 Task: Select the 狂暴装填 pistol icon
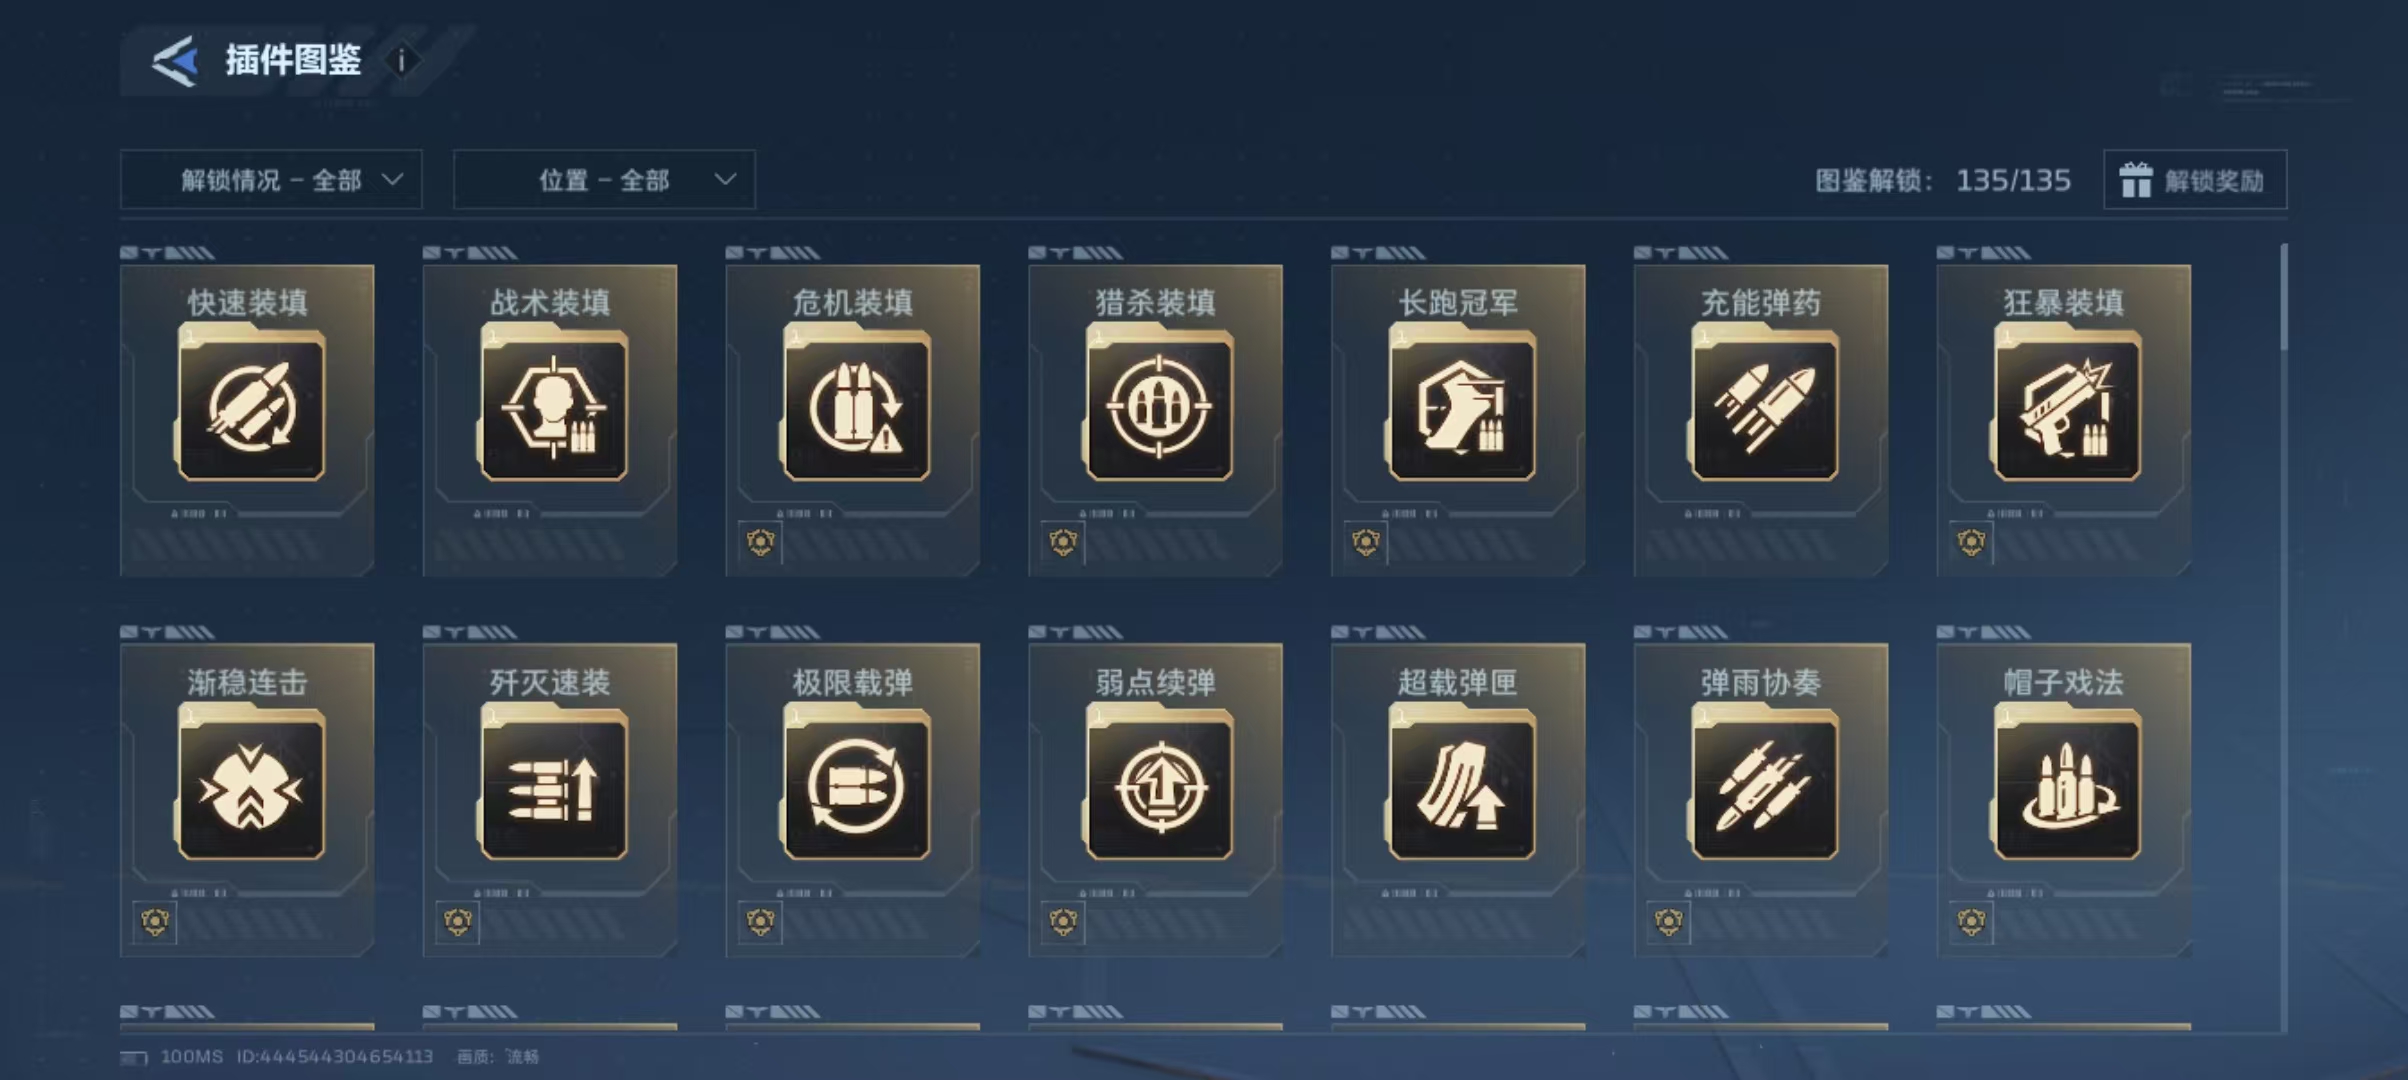pyautogui.click(x=2068, y=407)
